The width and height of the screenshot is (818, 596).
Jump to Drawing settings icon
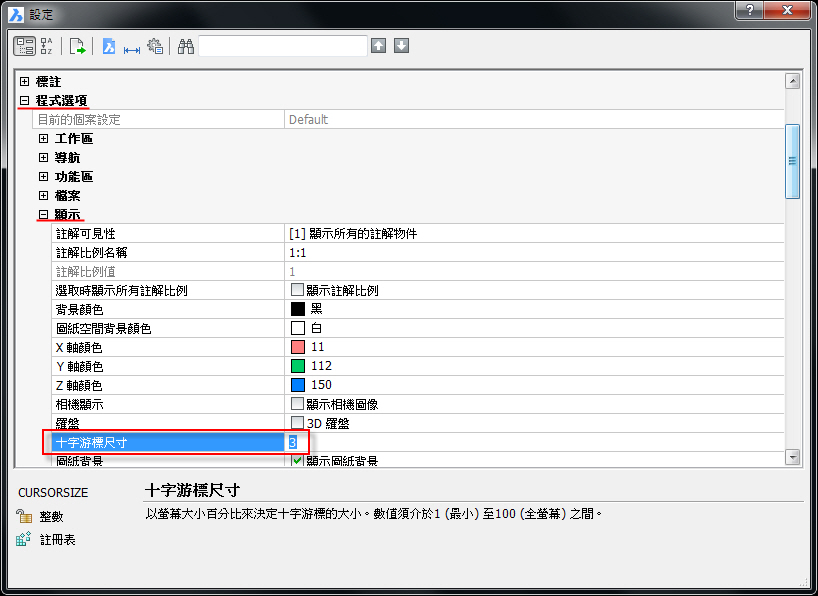click(109, 46)
